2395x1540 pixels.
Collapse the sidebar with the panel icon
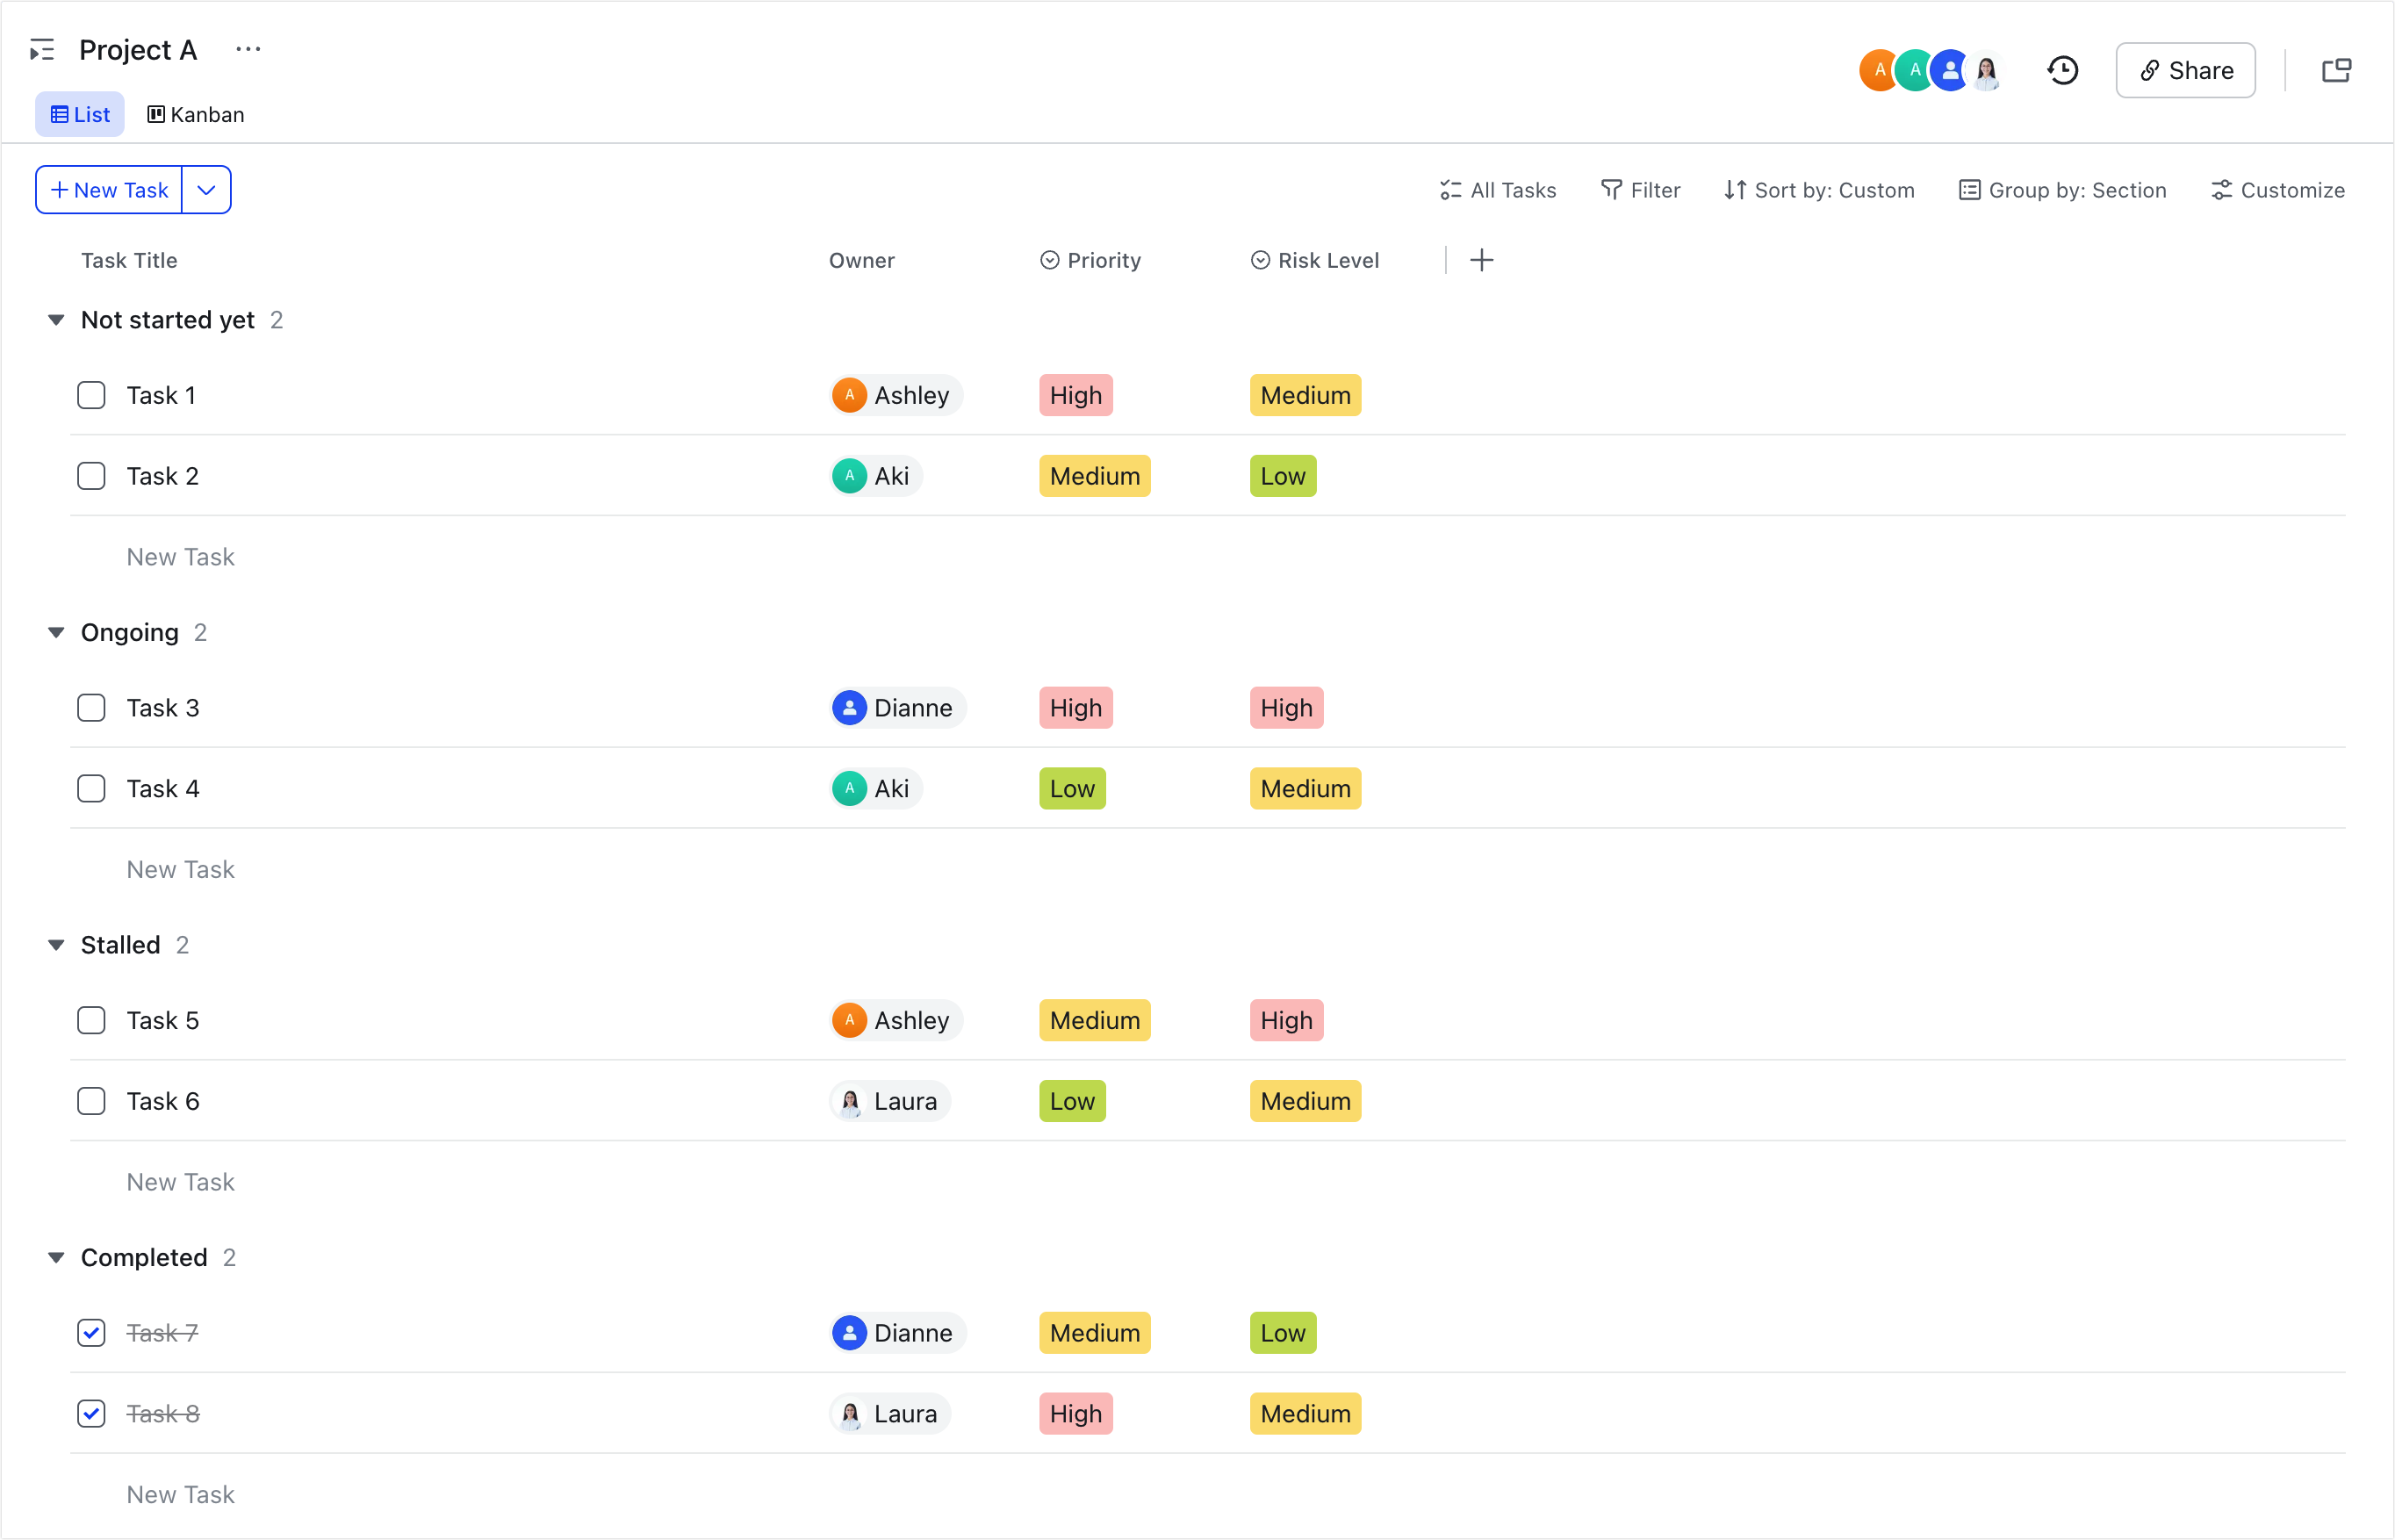click(x=42, y=49)
